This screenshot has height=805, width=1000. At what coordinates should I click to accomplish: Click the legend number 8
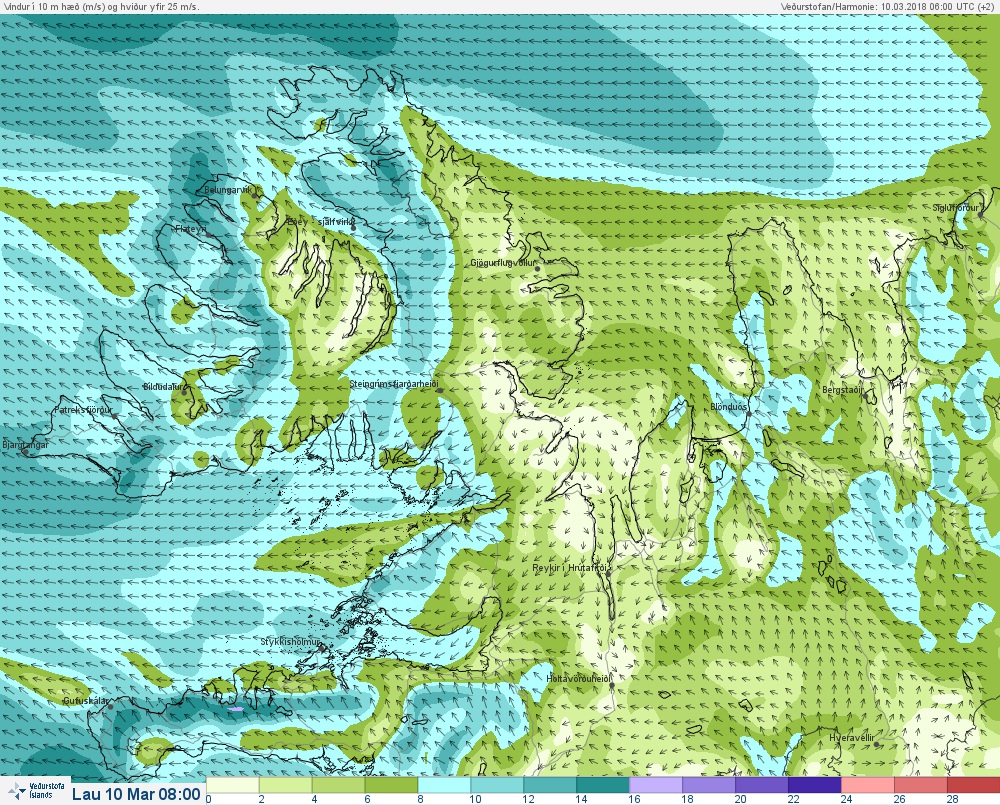click(x=420, y=799)
